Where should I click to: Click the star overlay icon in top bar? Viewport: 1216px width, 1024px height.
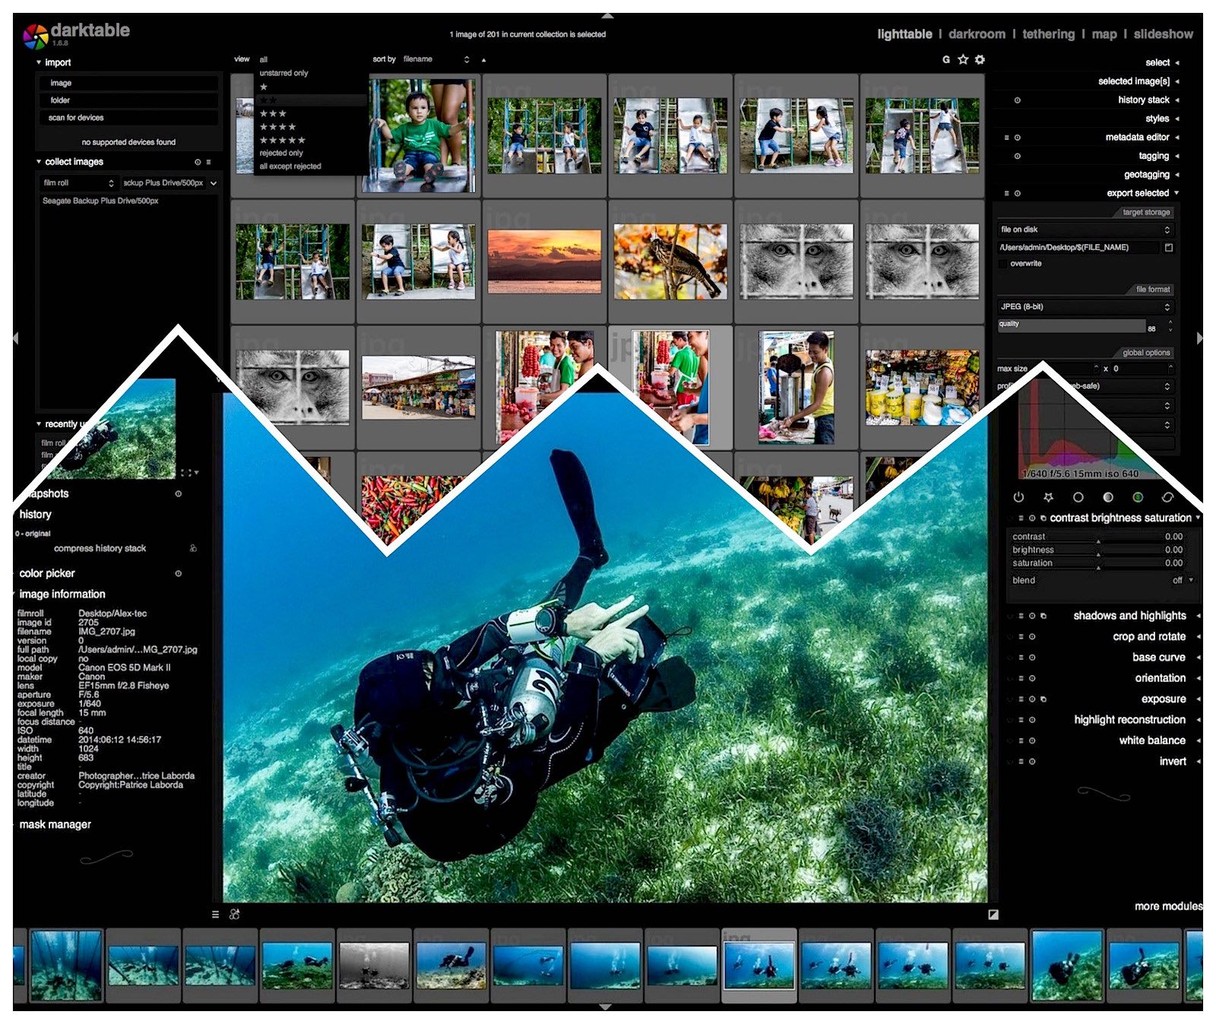tap(963, 60)
